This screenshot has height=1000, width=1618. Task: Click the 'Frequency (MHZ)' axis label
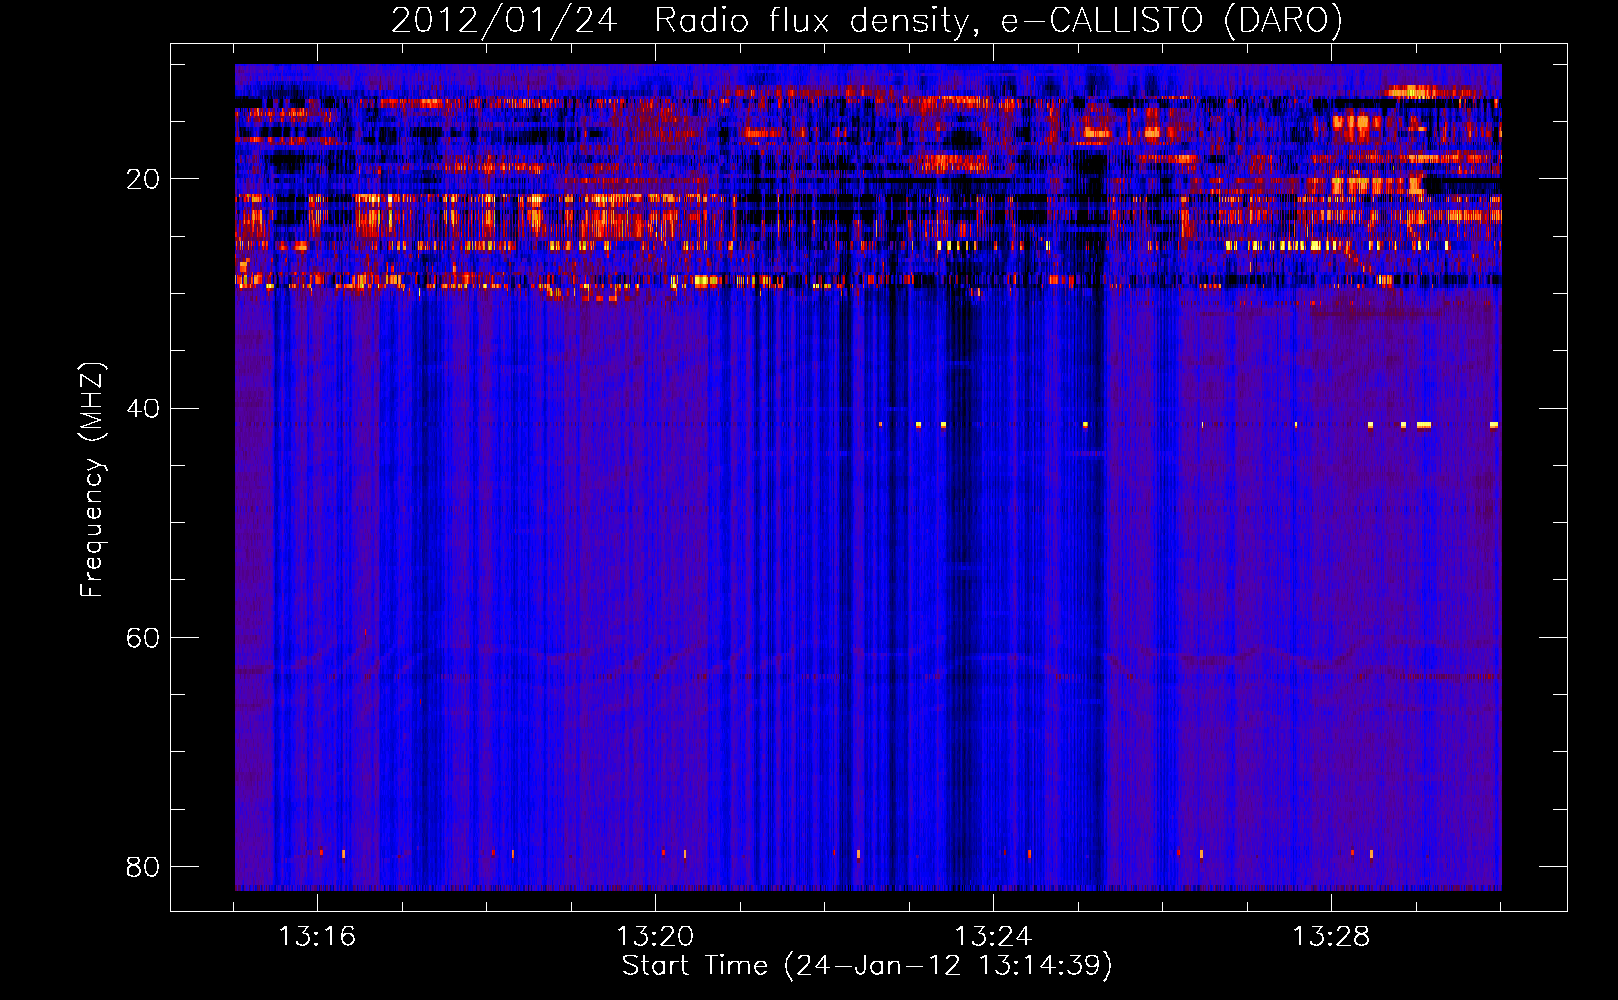92,480
